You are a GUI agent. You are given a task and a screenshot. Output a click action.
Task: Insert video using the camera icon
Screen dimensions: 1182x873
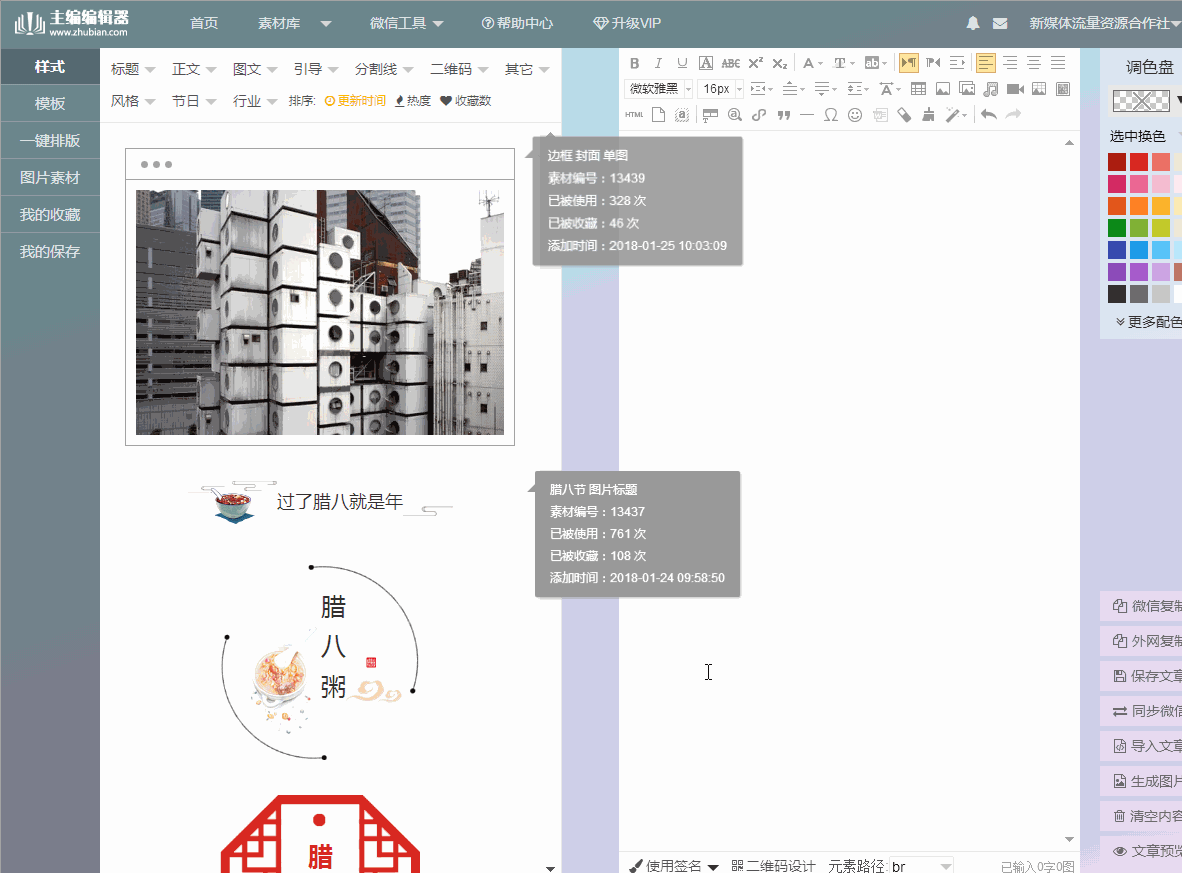[1015, 89]
